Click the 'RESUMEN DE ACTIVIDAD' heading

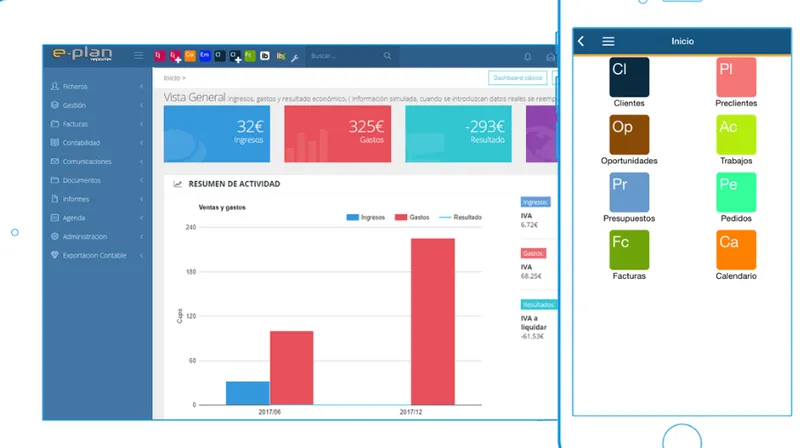tap(234, 184)
